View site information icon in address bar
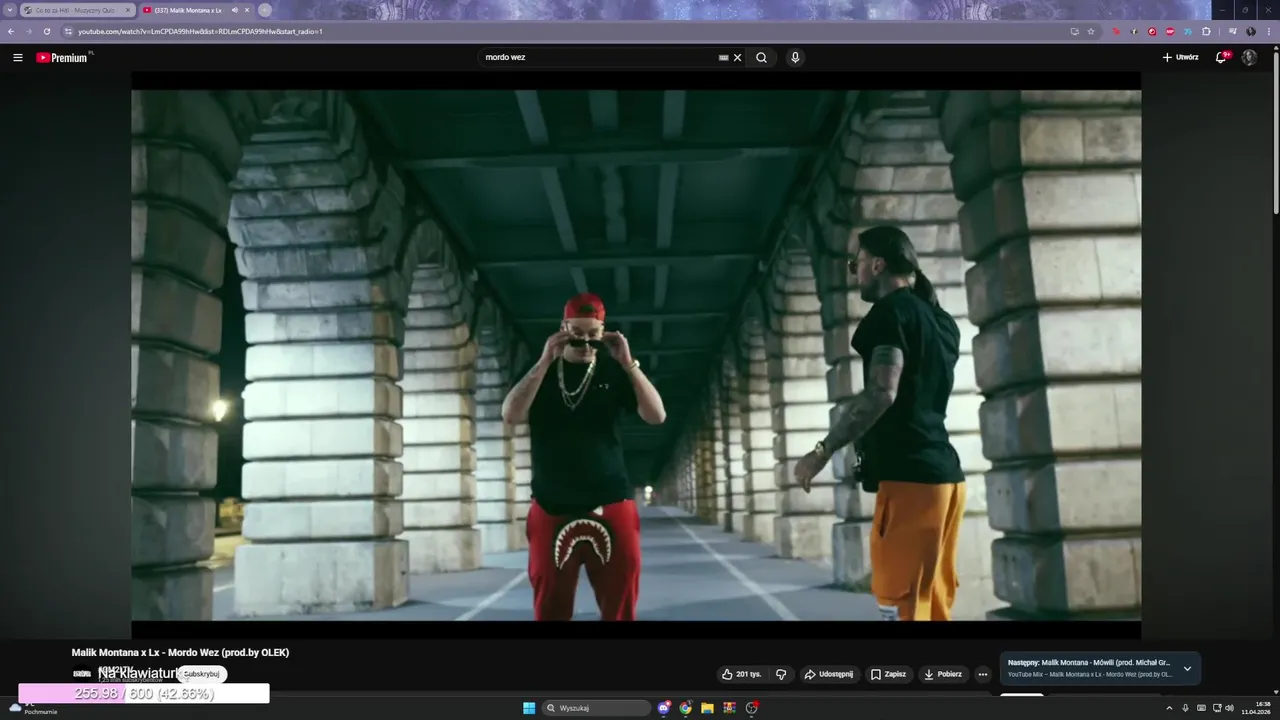This screenshot has width=1280, height=720. coord(68,31)
